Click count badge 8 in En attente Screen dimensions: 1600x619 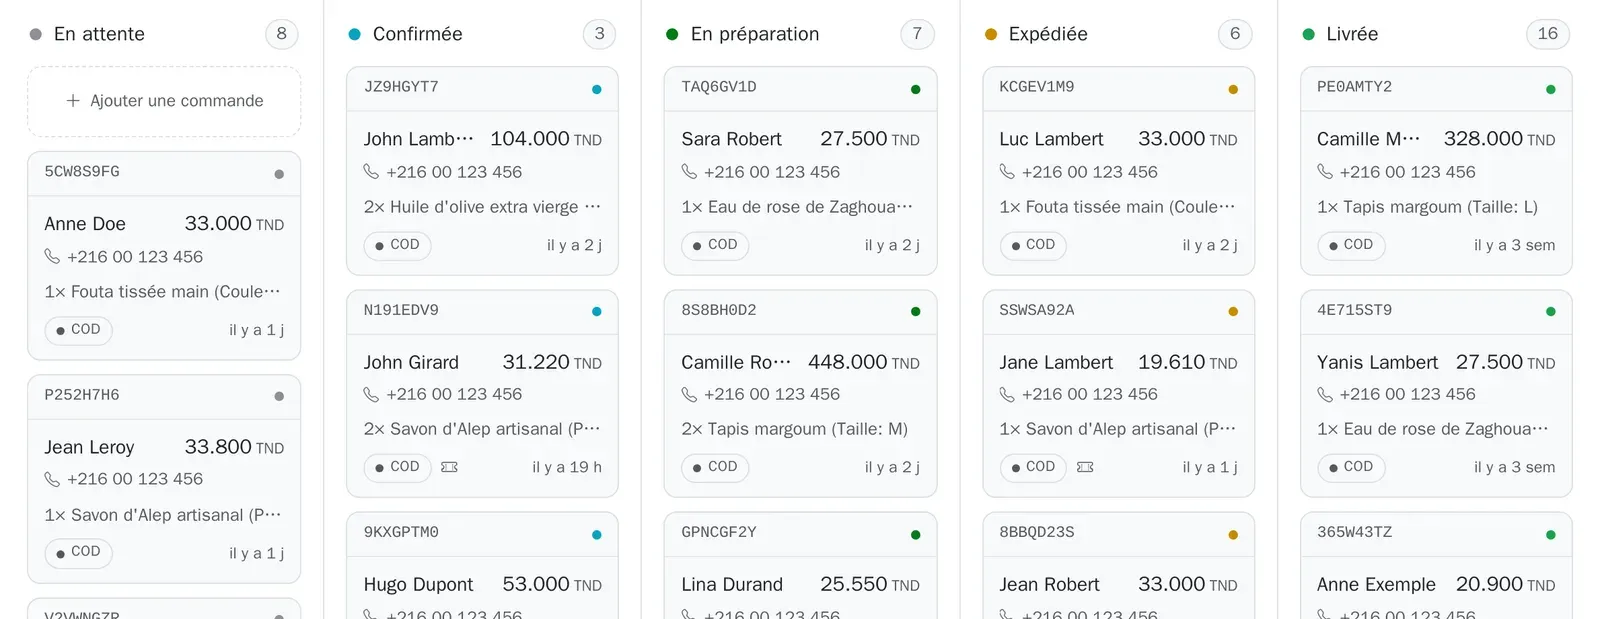pos(282,34)
